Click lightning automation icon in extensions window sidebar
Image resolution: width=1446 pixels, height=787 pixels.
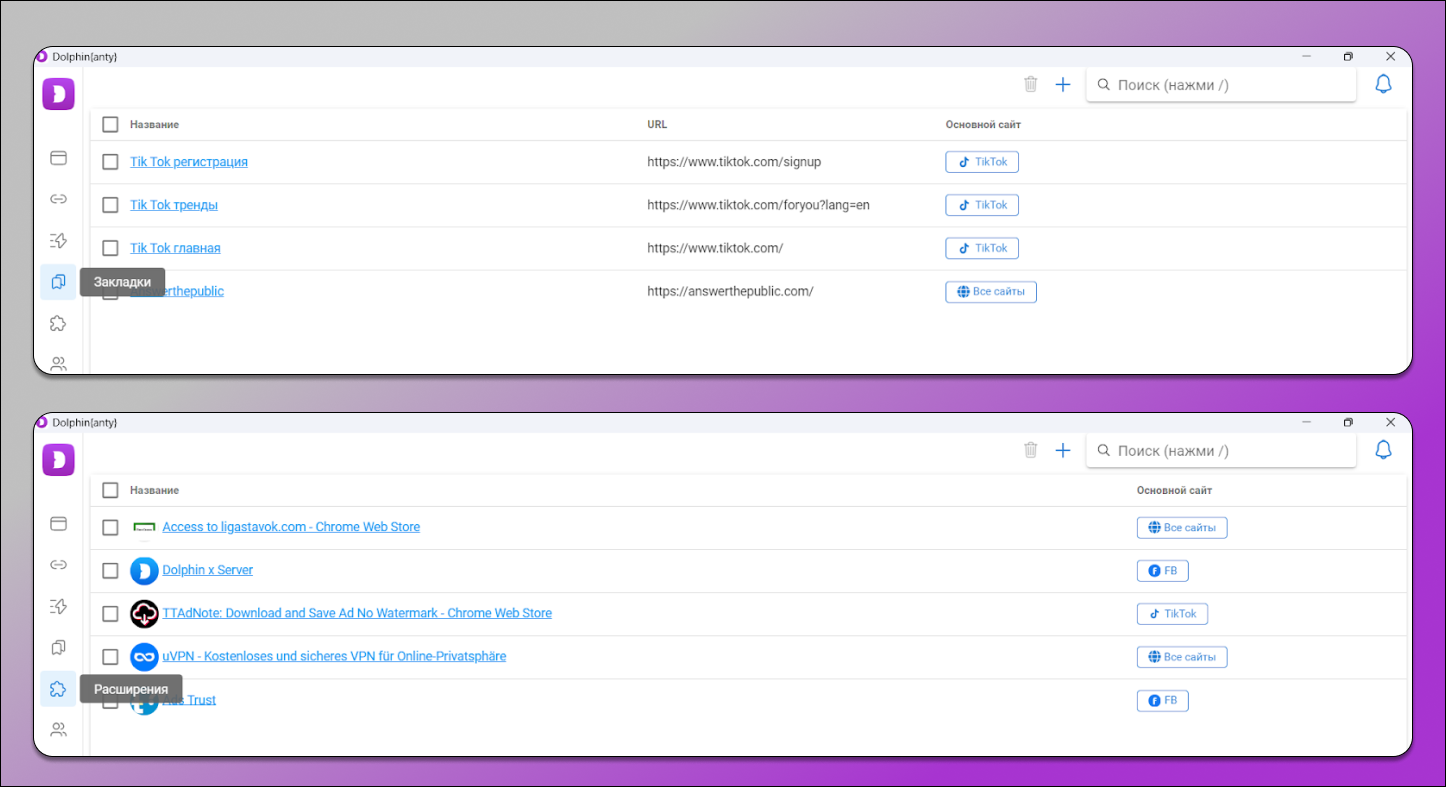[58, 606]
